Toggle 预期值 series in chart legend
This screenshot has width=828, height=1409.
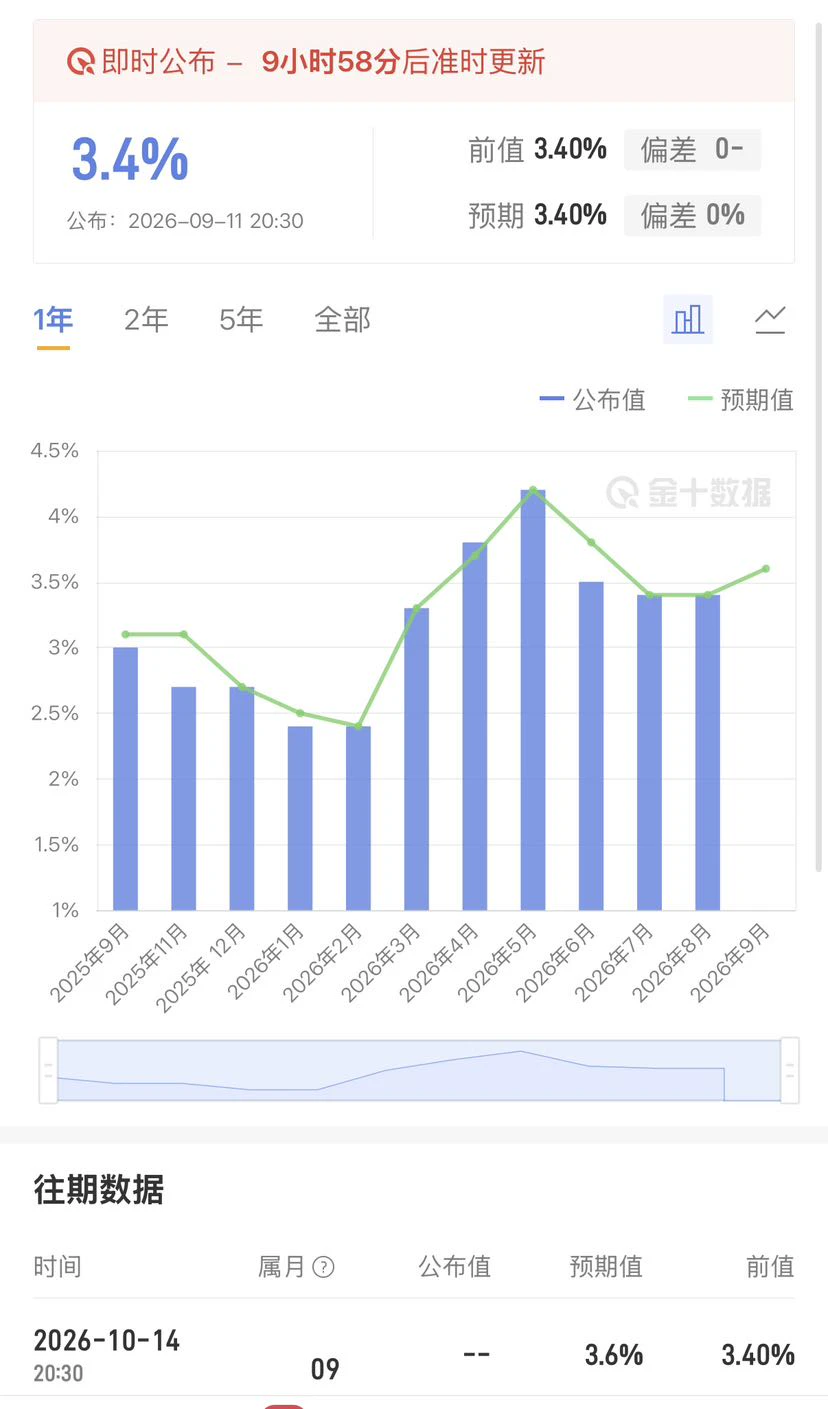(741, 400)
